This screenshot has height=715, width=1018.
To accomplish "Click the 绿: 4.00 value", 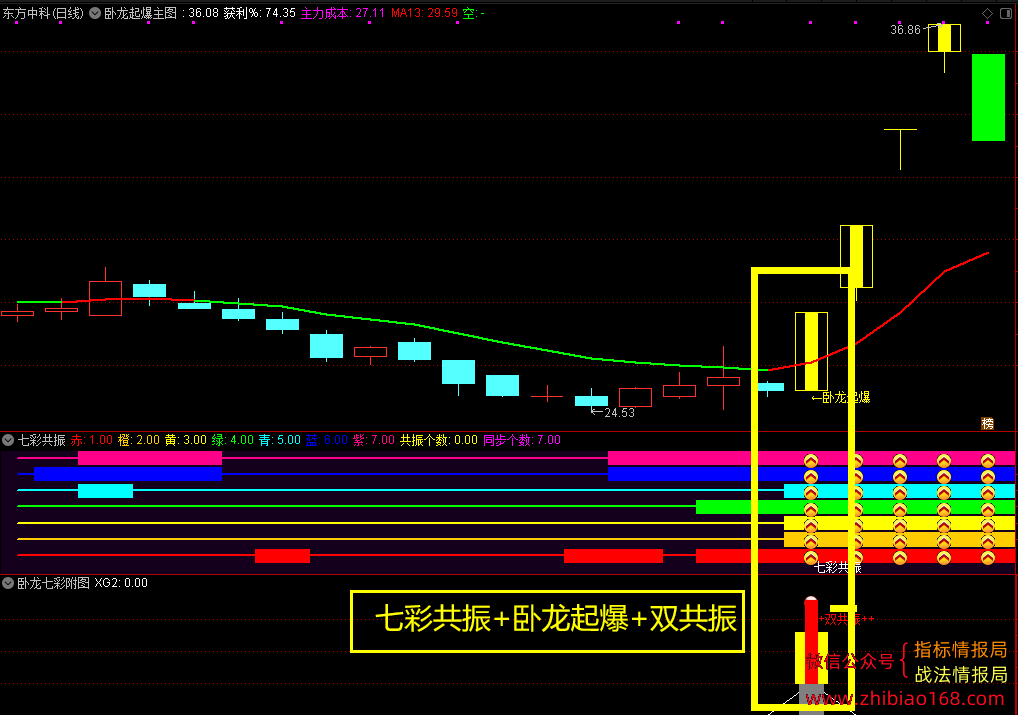I will [232, 440].
